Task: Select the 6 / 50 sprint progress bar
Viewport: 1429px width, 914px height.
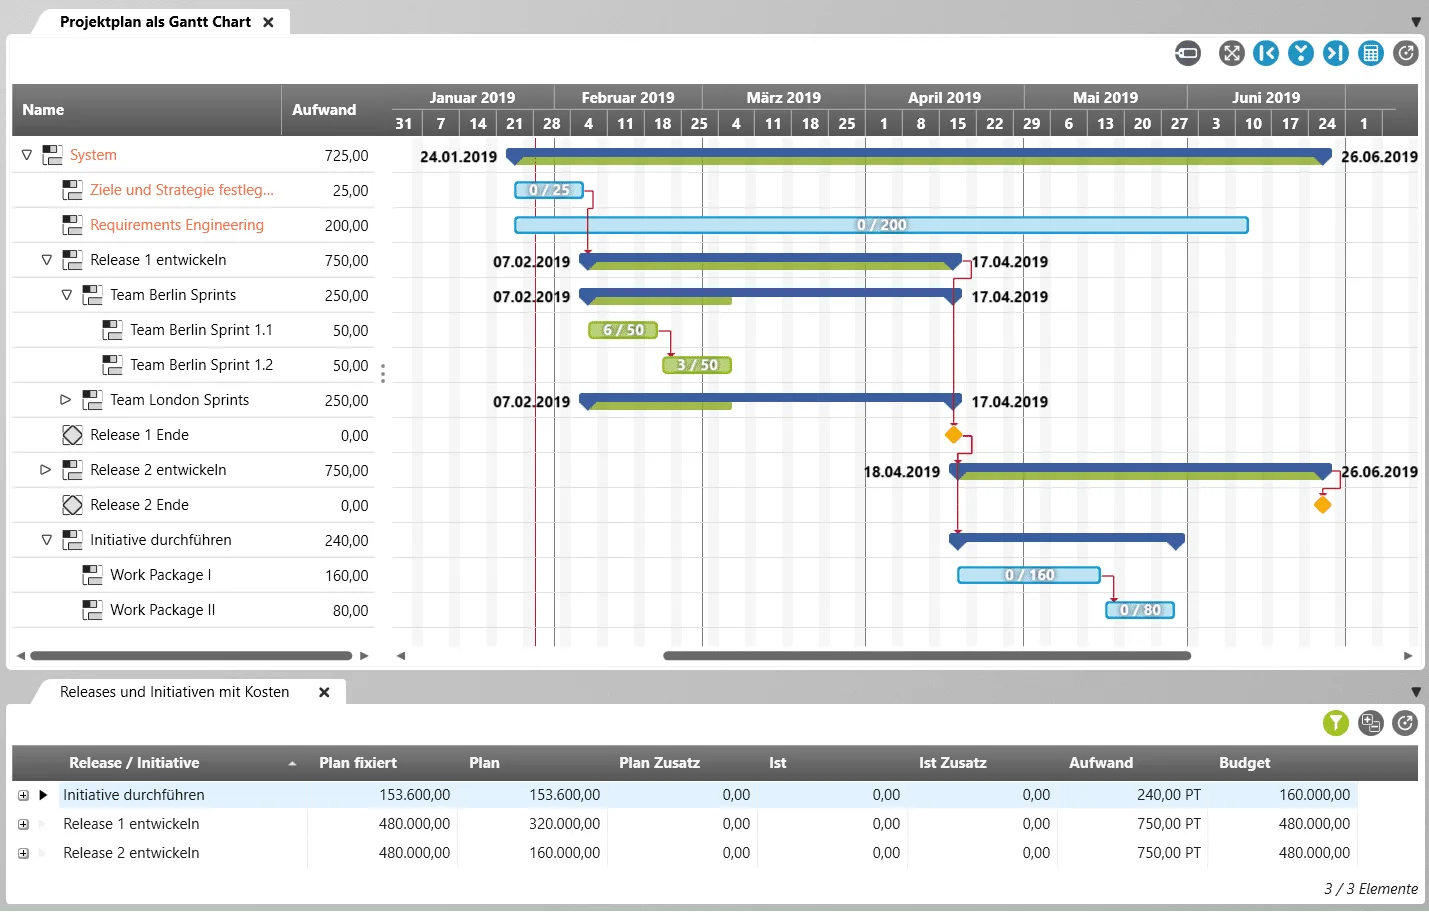Action: tap(623, 330)
